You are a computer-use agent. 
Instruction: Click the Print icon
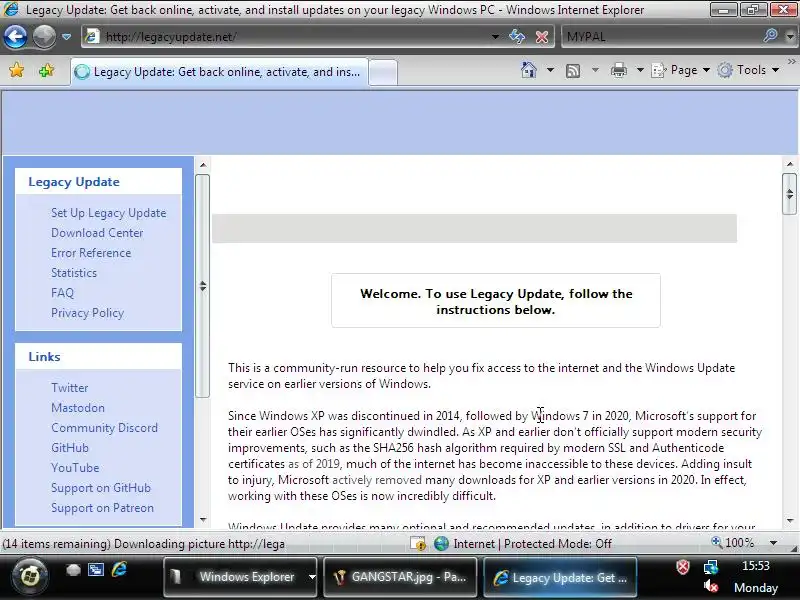pos(618,70)
